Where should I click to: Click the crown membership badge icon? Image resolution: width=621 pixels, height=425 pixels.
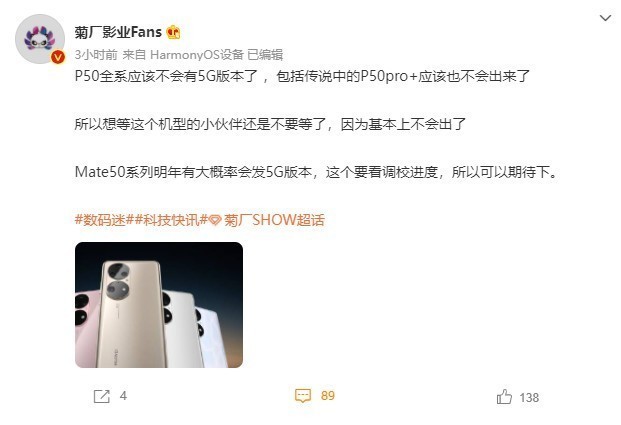click(x=173, y=32)
